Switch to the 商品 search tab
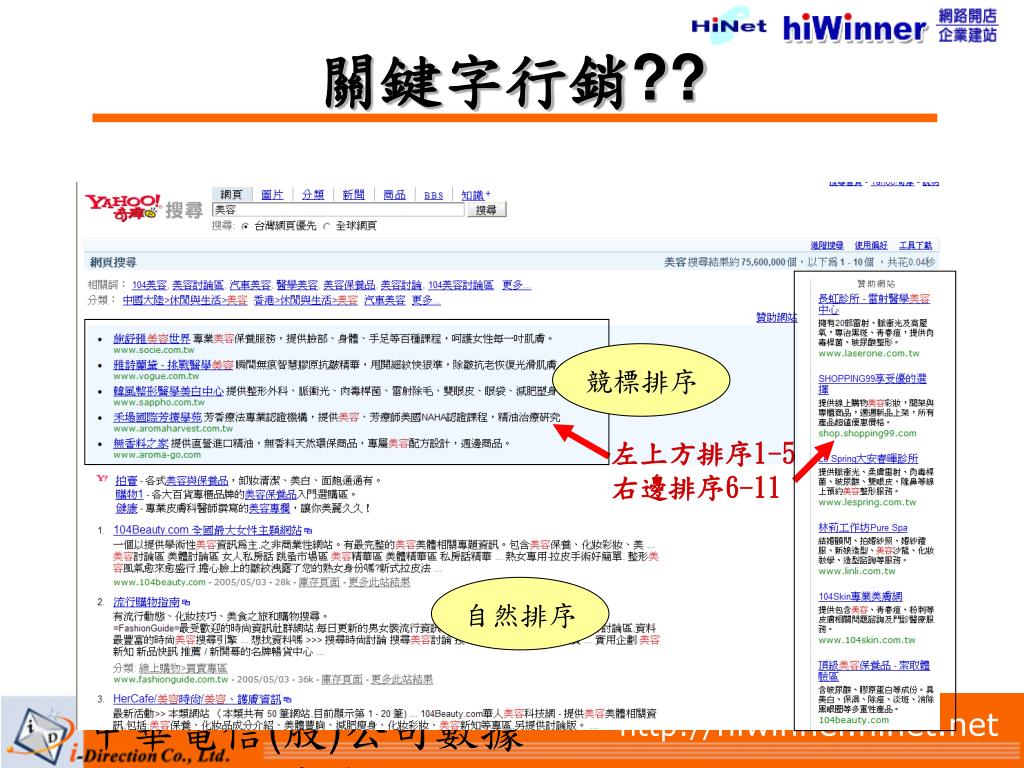Image resolution: width=1024 pixels, height=768 pixels. 394,195
